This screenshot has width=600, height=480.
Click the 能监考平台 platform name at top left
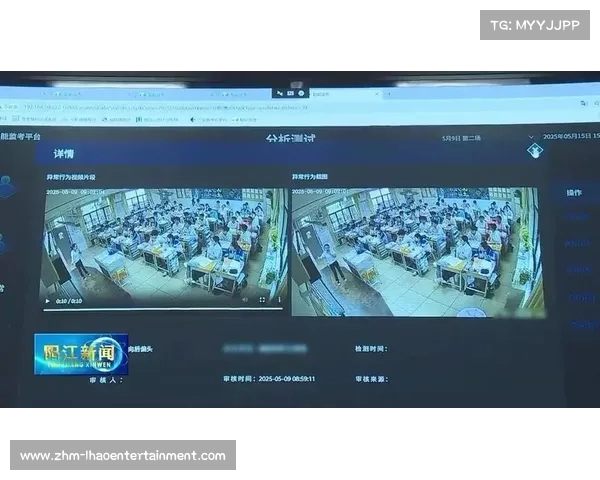(20, 136)
